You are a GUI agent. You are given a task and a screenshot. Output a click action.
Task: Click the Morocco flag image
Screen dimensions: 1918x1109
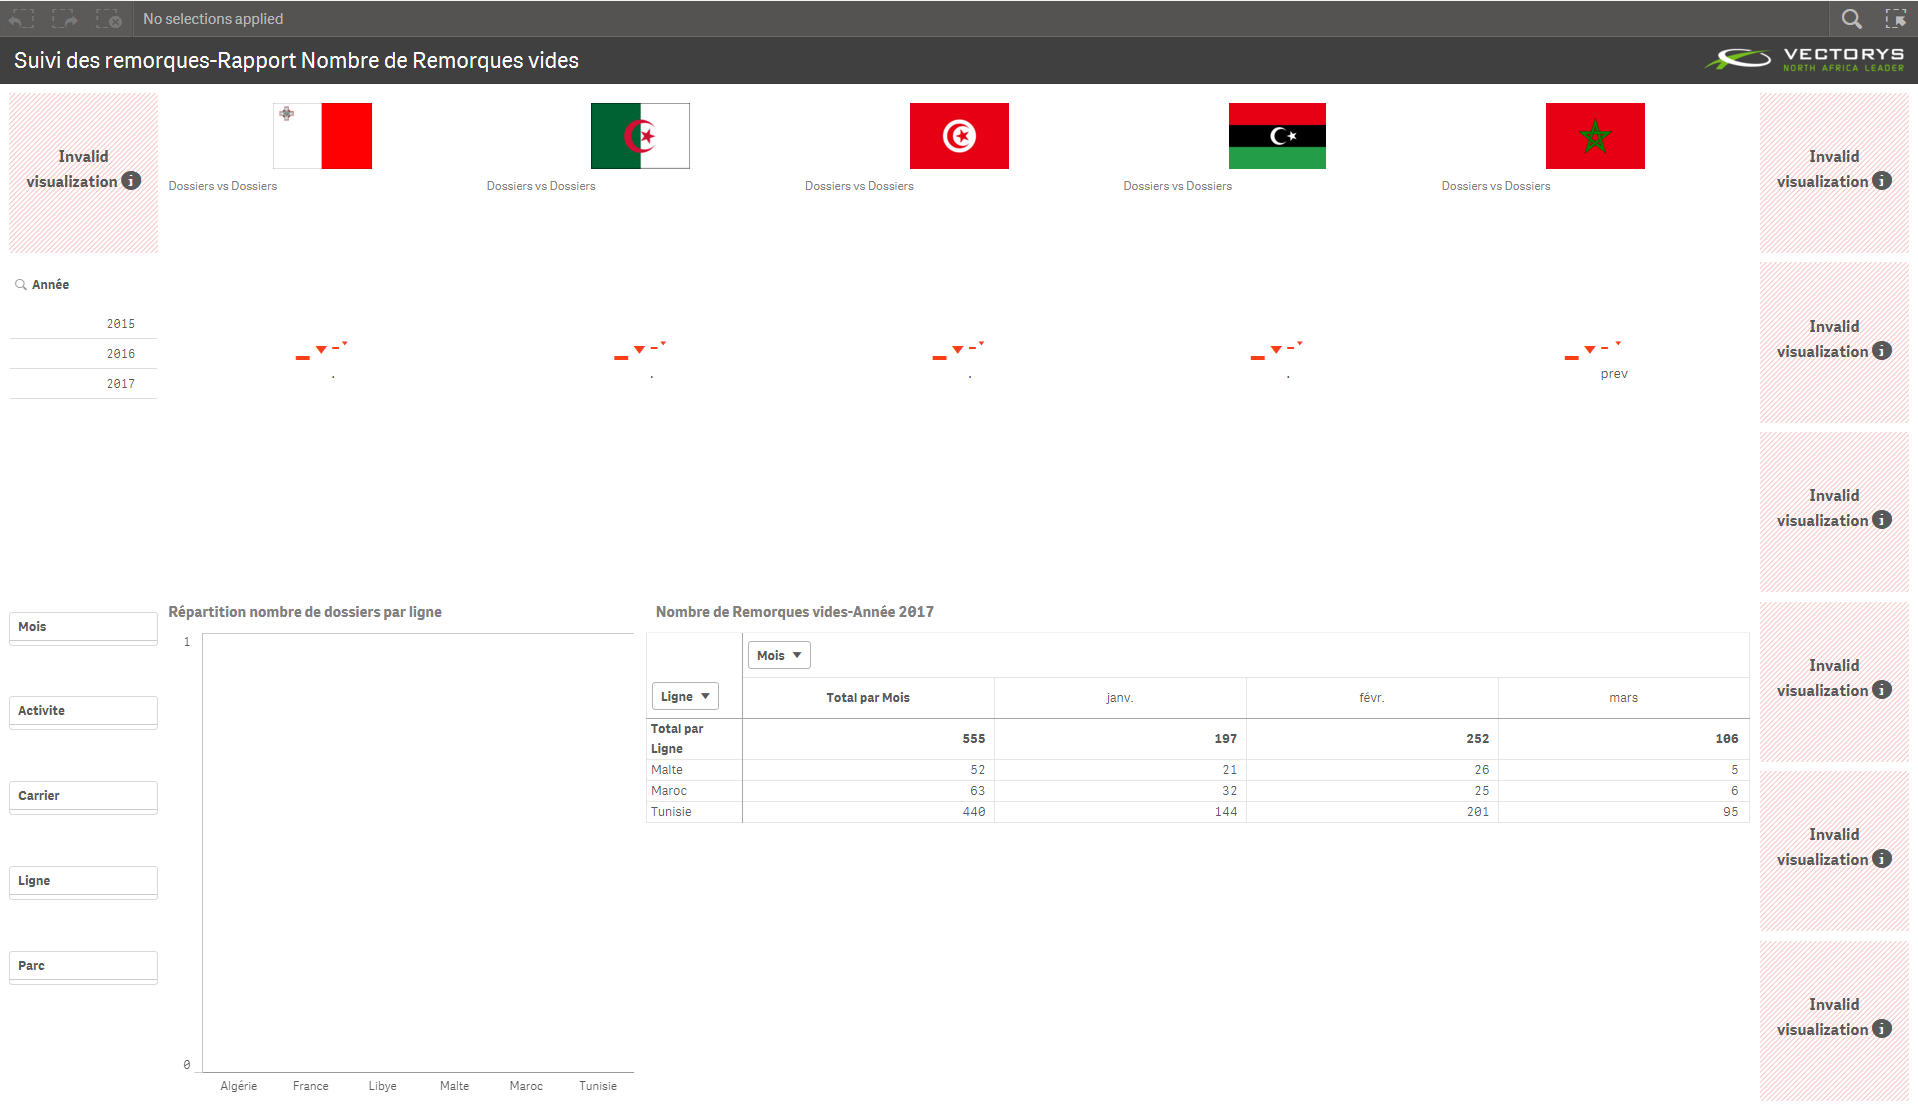1595,136
